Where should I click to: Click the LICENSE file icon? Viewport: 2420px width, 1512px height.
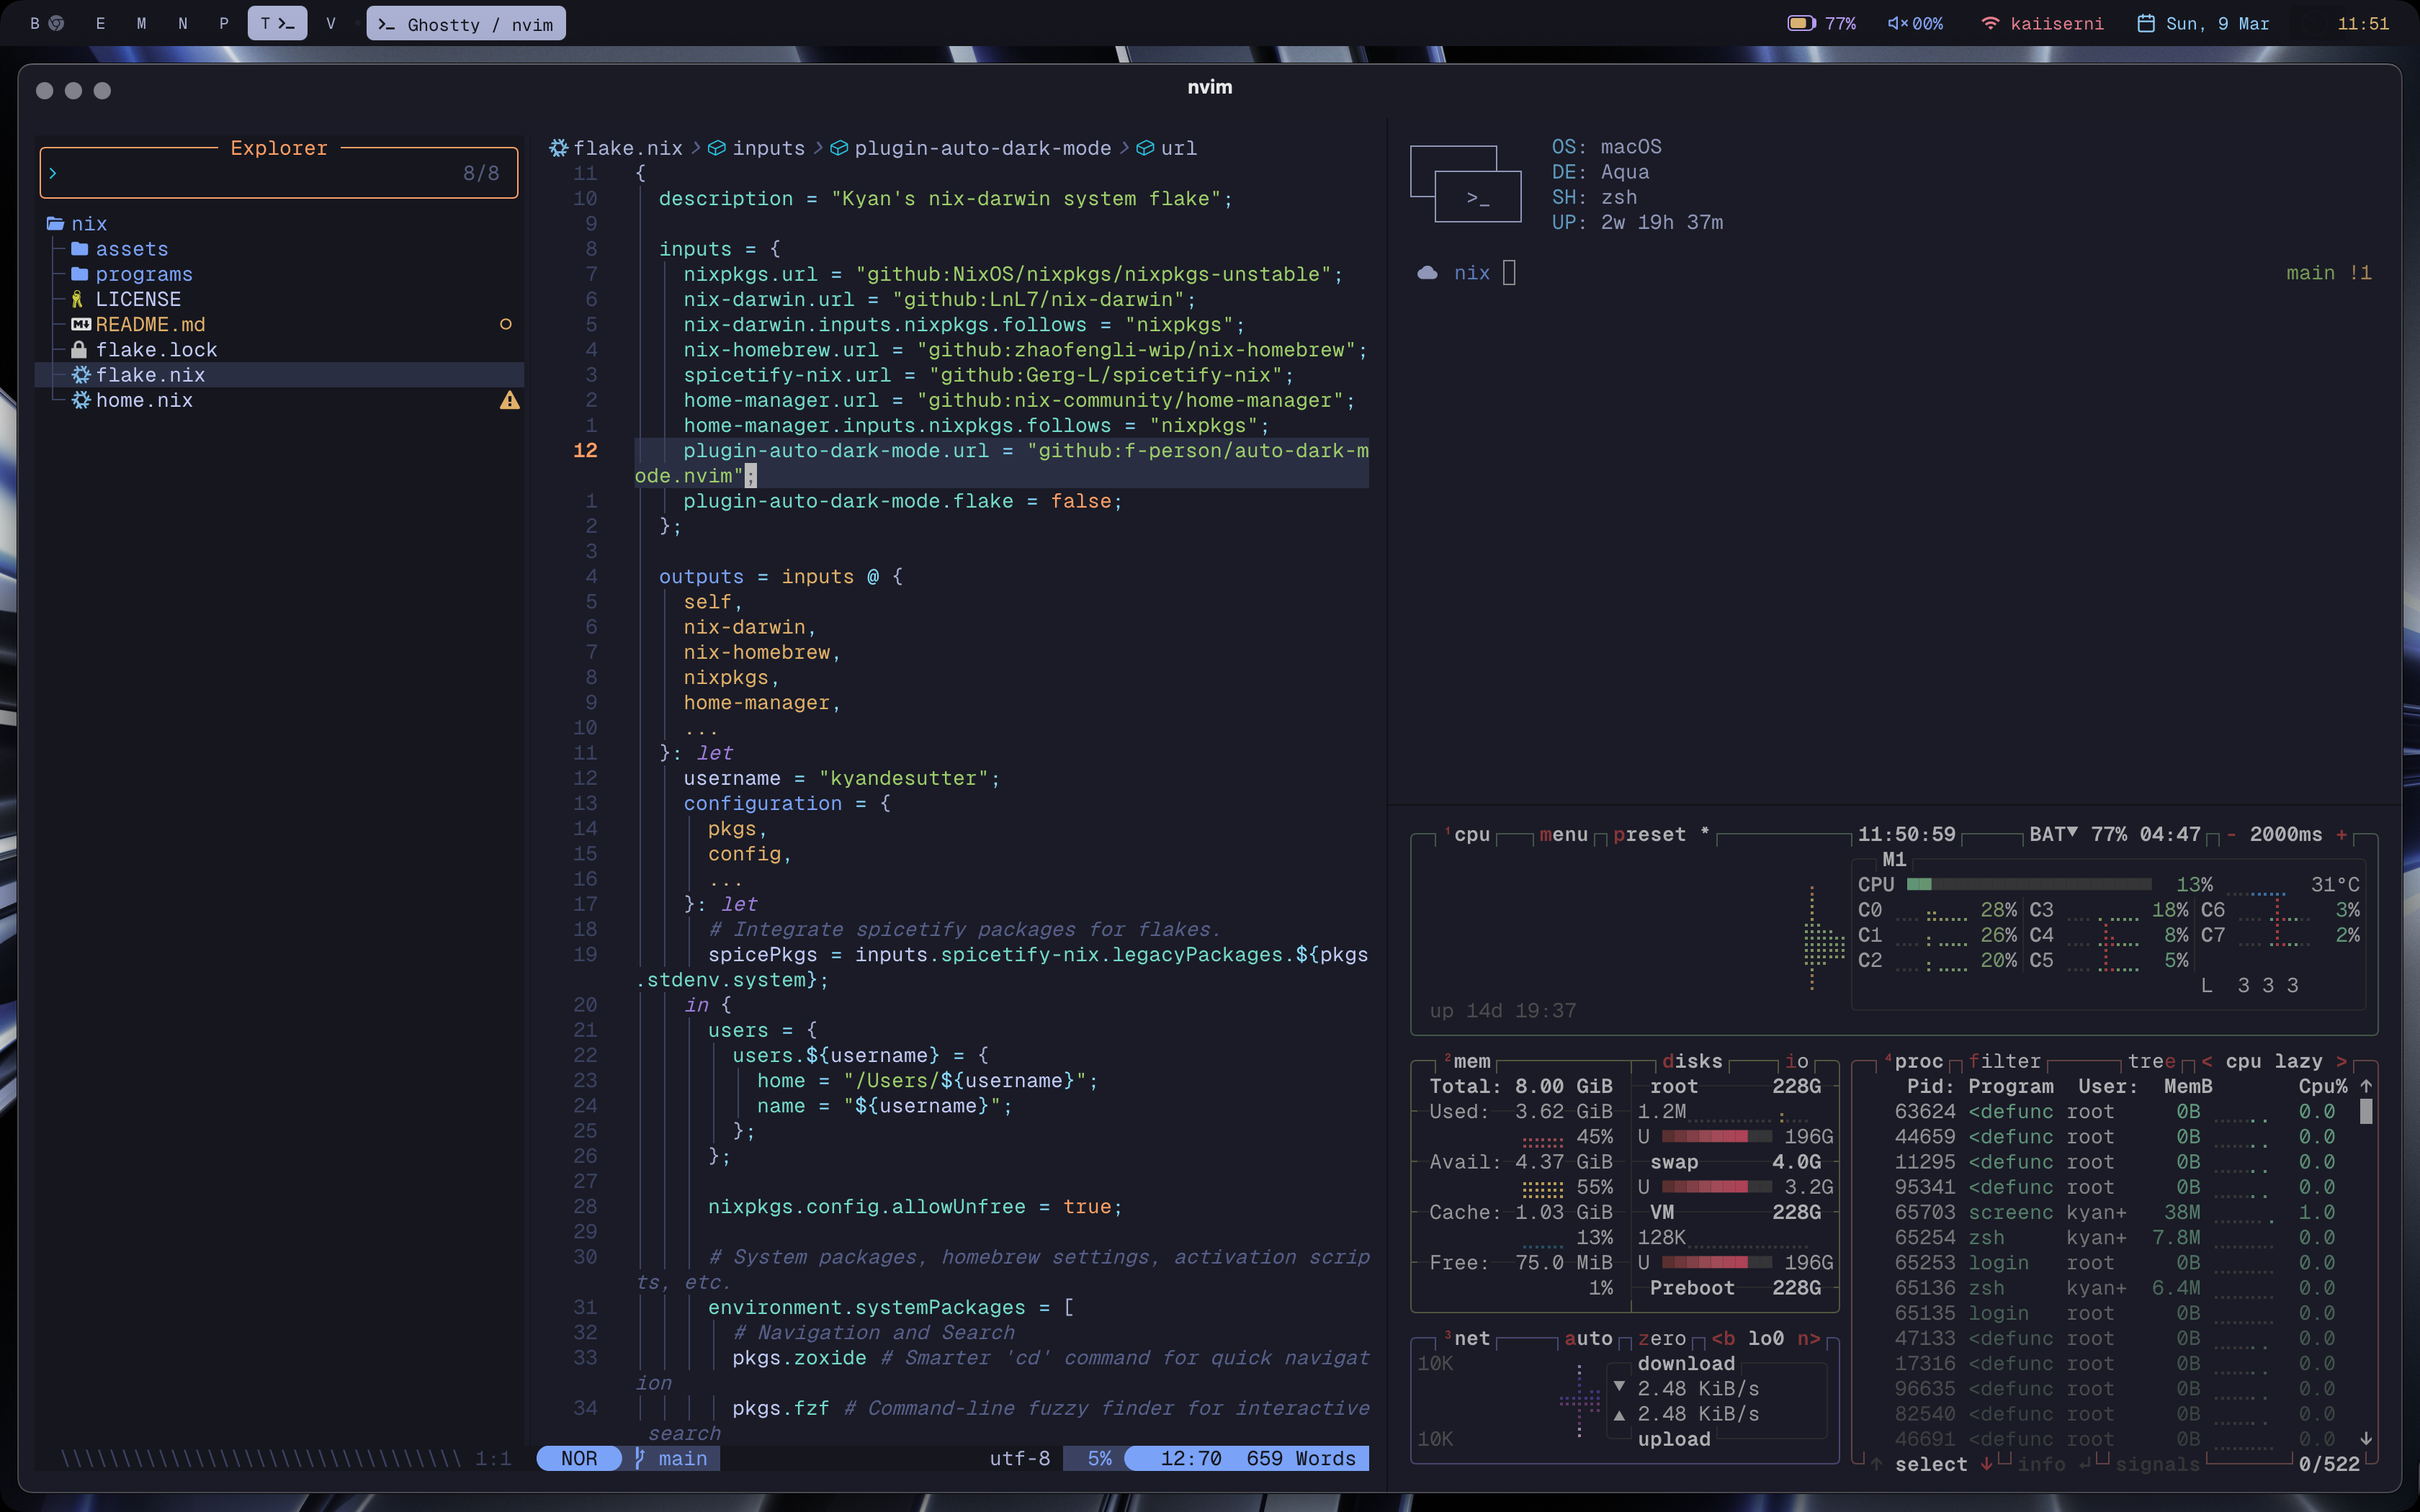[x=77, y=299]
